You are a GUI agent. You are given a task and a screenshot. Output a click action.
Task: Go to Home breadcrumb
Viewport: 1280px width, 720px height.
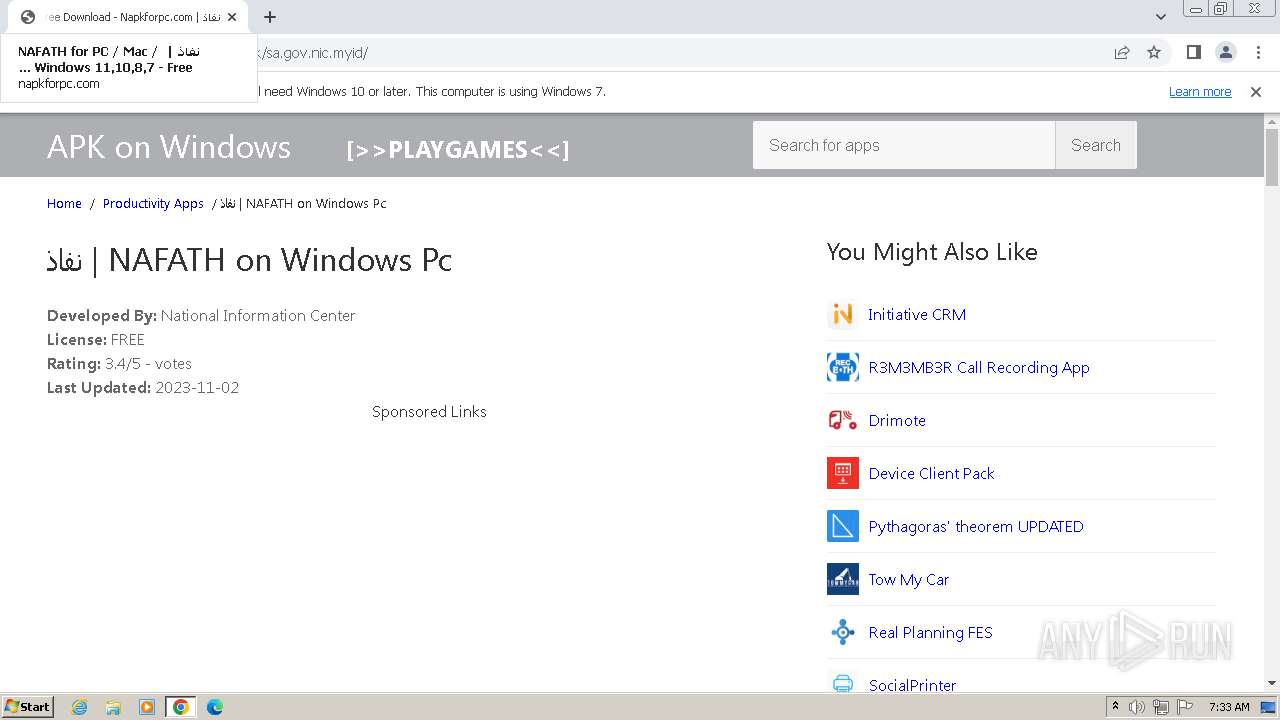click(x=64, y=203)
